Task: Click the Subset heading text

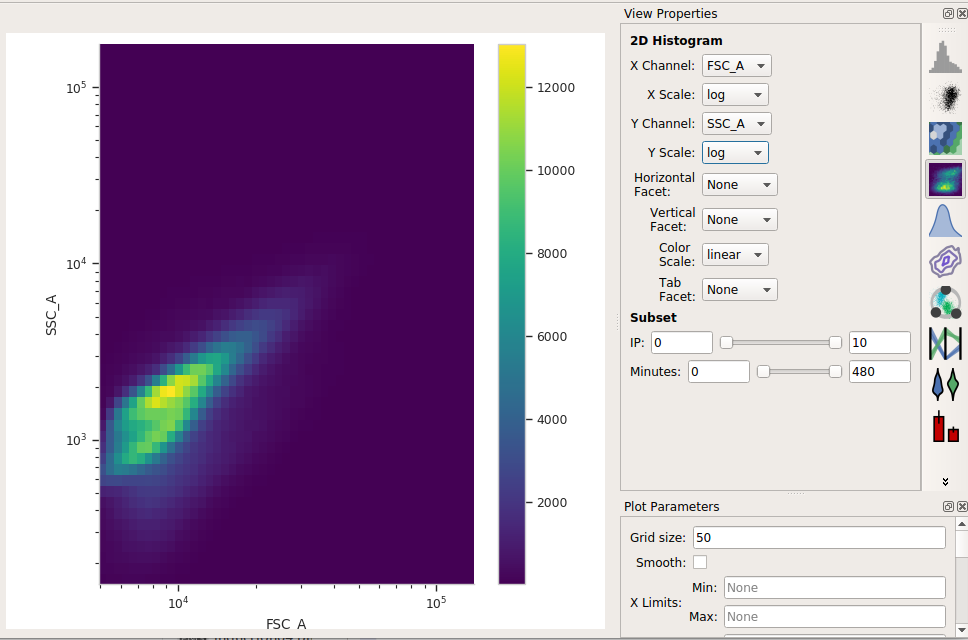Action: click(653, 318)
